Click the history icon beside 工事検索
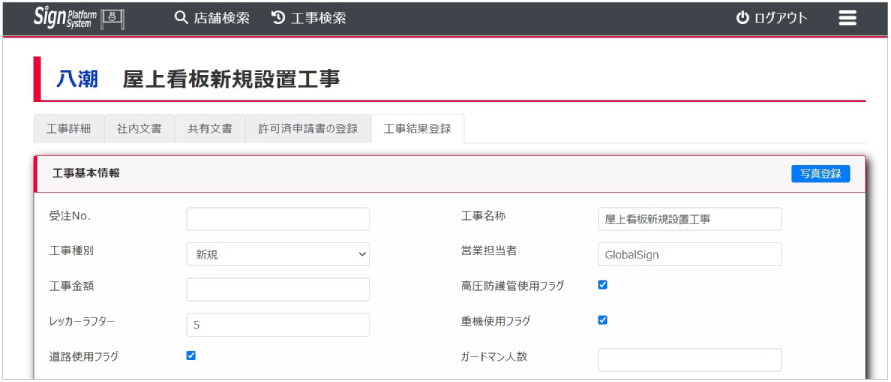Screen dimensions: 891x382 pyautogui.click(x=278, y=18)
